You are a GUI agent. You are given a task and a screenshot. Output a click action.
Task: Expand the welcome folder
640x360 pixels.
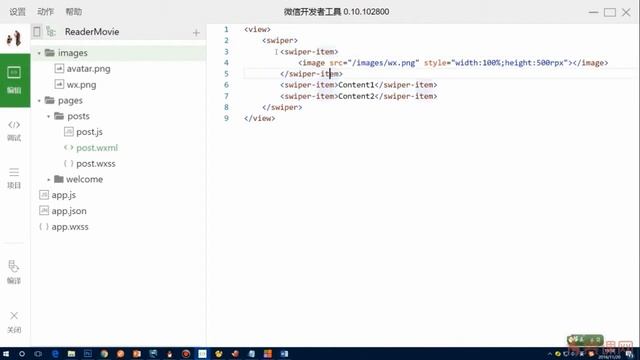coord(49,179)
